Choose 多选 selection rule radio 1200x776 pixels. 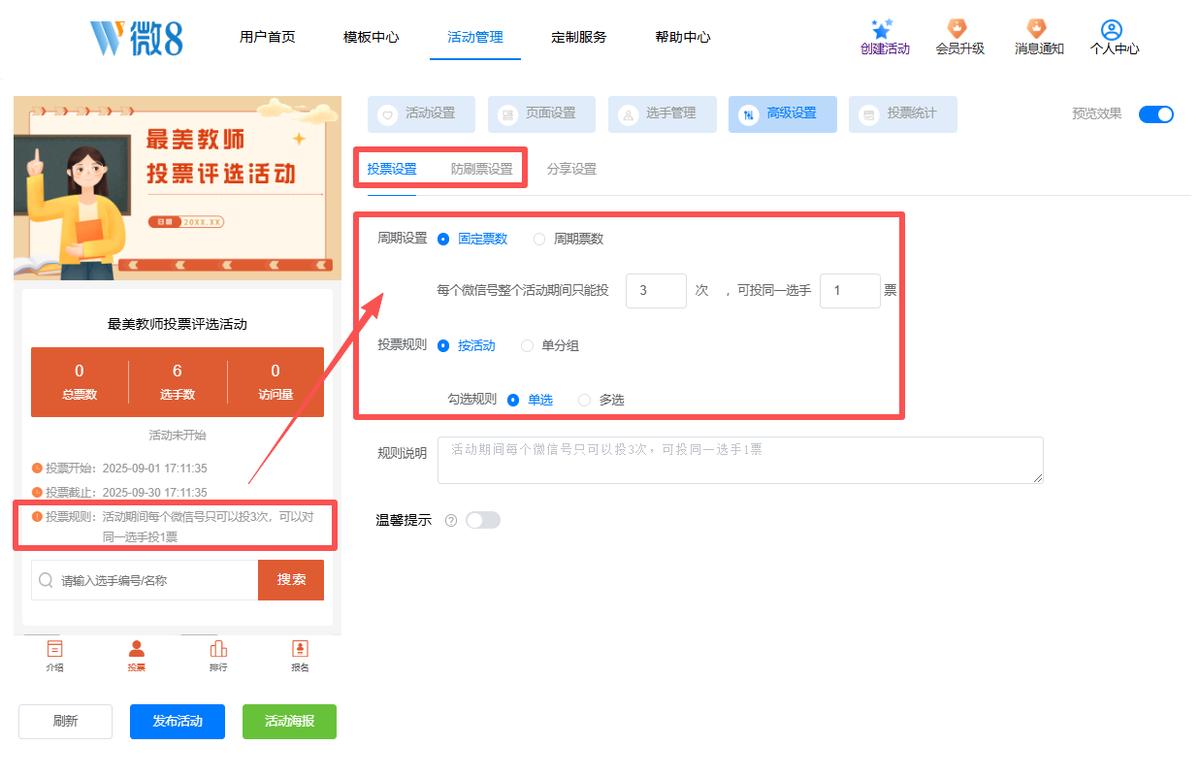(585, 400)
